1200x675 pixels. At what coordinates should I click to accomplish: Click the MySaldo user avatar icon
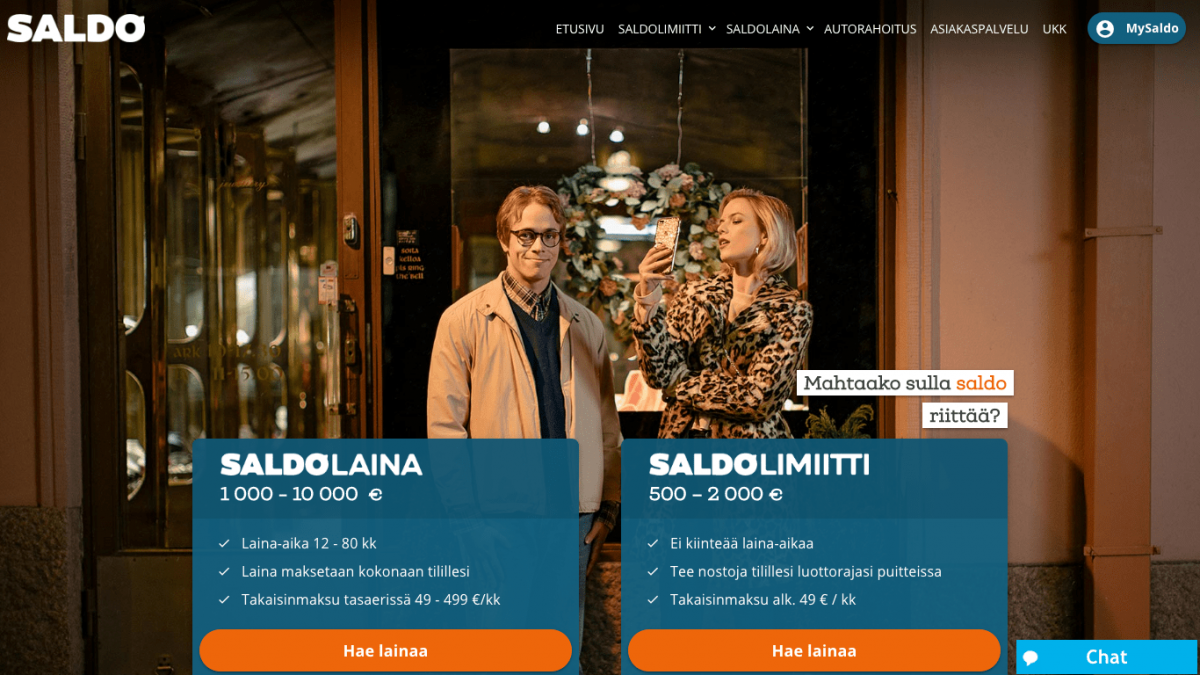(1105, 29)
